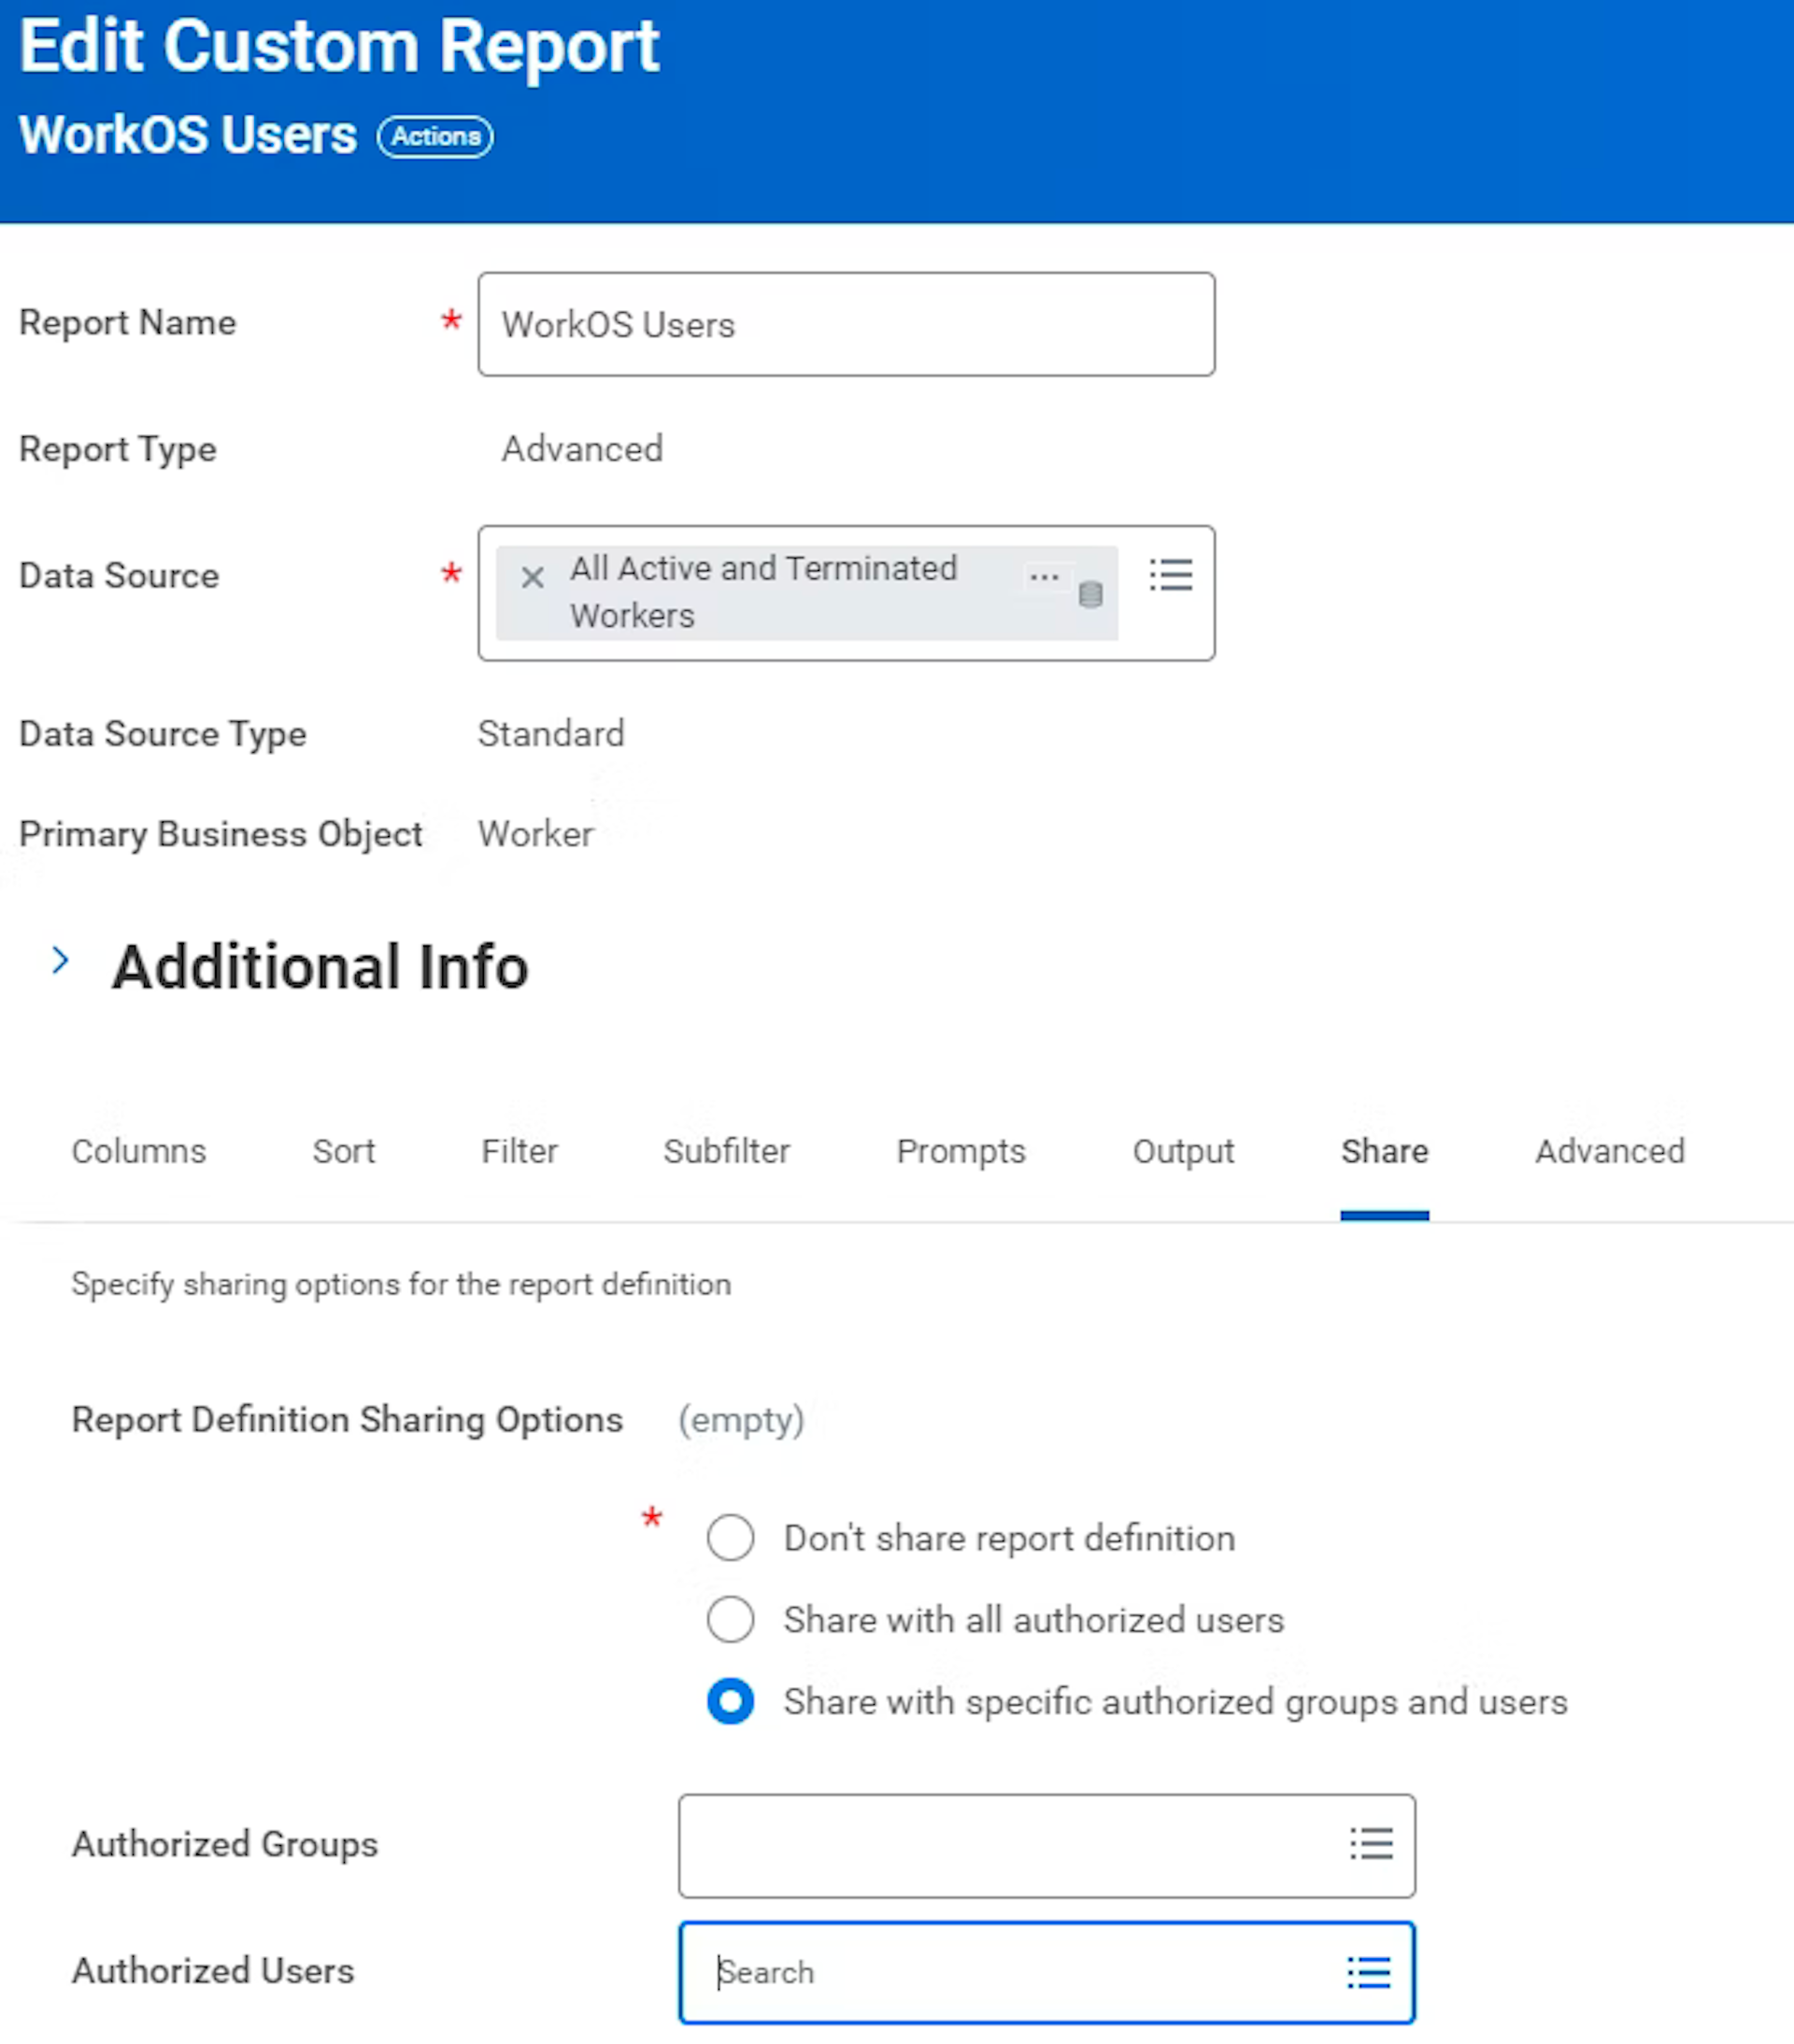Screen dimensions: 1794x2044
Task: Open the Advanced tab
Action: pyautogui.click(x=1609, y=1151)
